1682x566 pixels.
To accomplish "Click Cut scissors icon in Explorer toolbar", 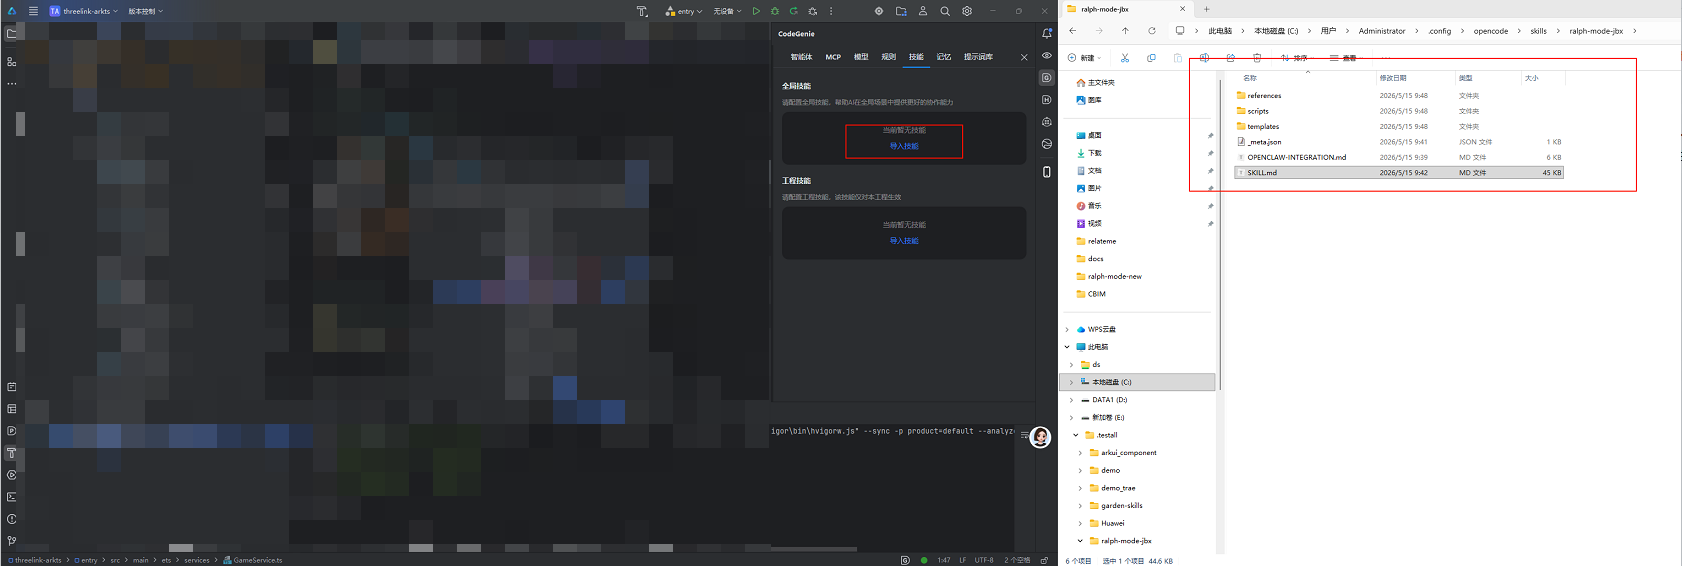I will (x=1125, y=58).
